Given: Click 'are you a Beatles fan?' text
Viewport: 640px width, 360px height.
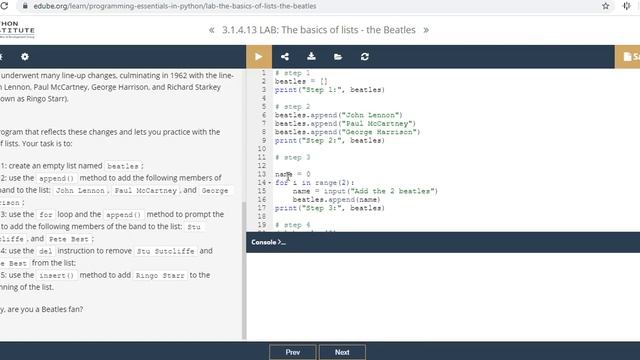Looking at the screenshot, I should coord(45,309).
